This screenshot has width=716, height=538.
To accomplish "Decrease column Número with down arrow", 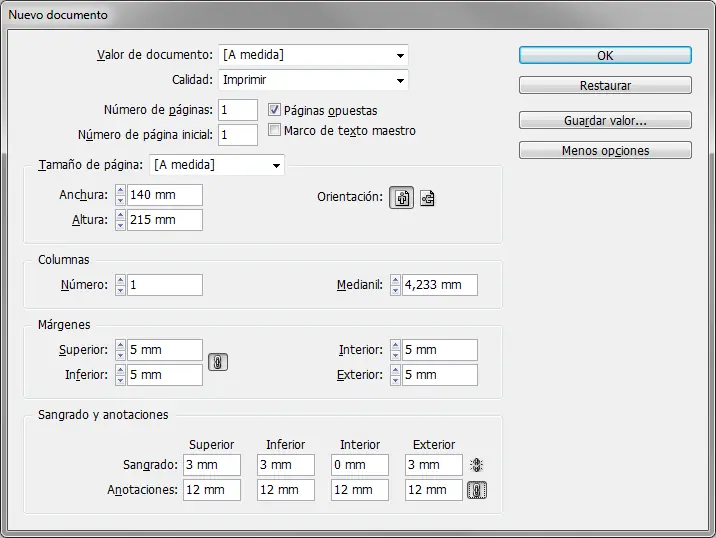I will click(120, 290).
